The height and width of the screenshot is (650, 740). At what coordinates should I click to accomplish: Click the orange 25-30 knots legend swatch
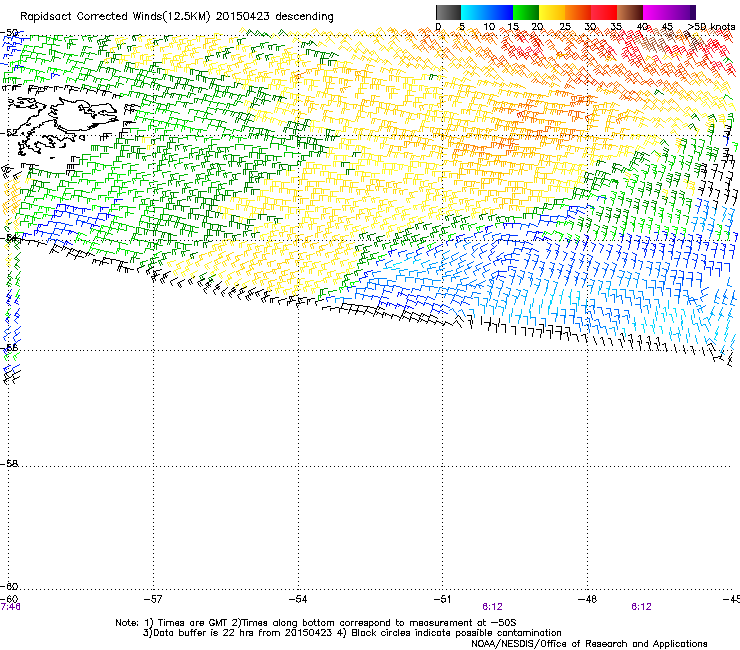(x=578, y=12)
